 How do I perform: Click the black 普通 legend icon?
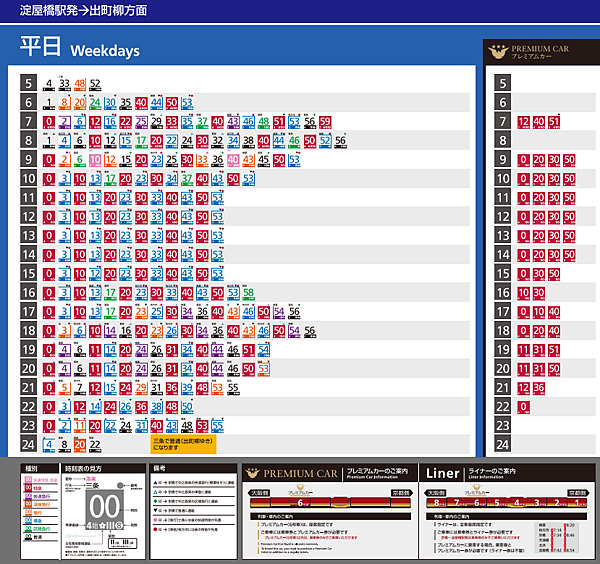pos(28,537)
